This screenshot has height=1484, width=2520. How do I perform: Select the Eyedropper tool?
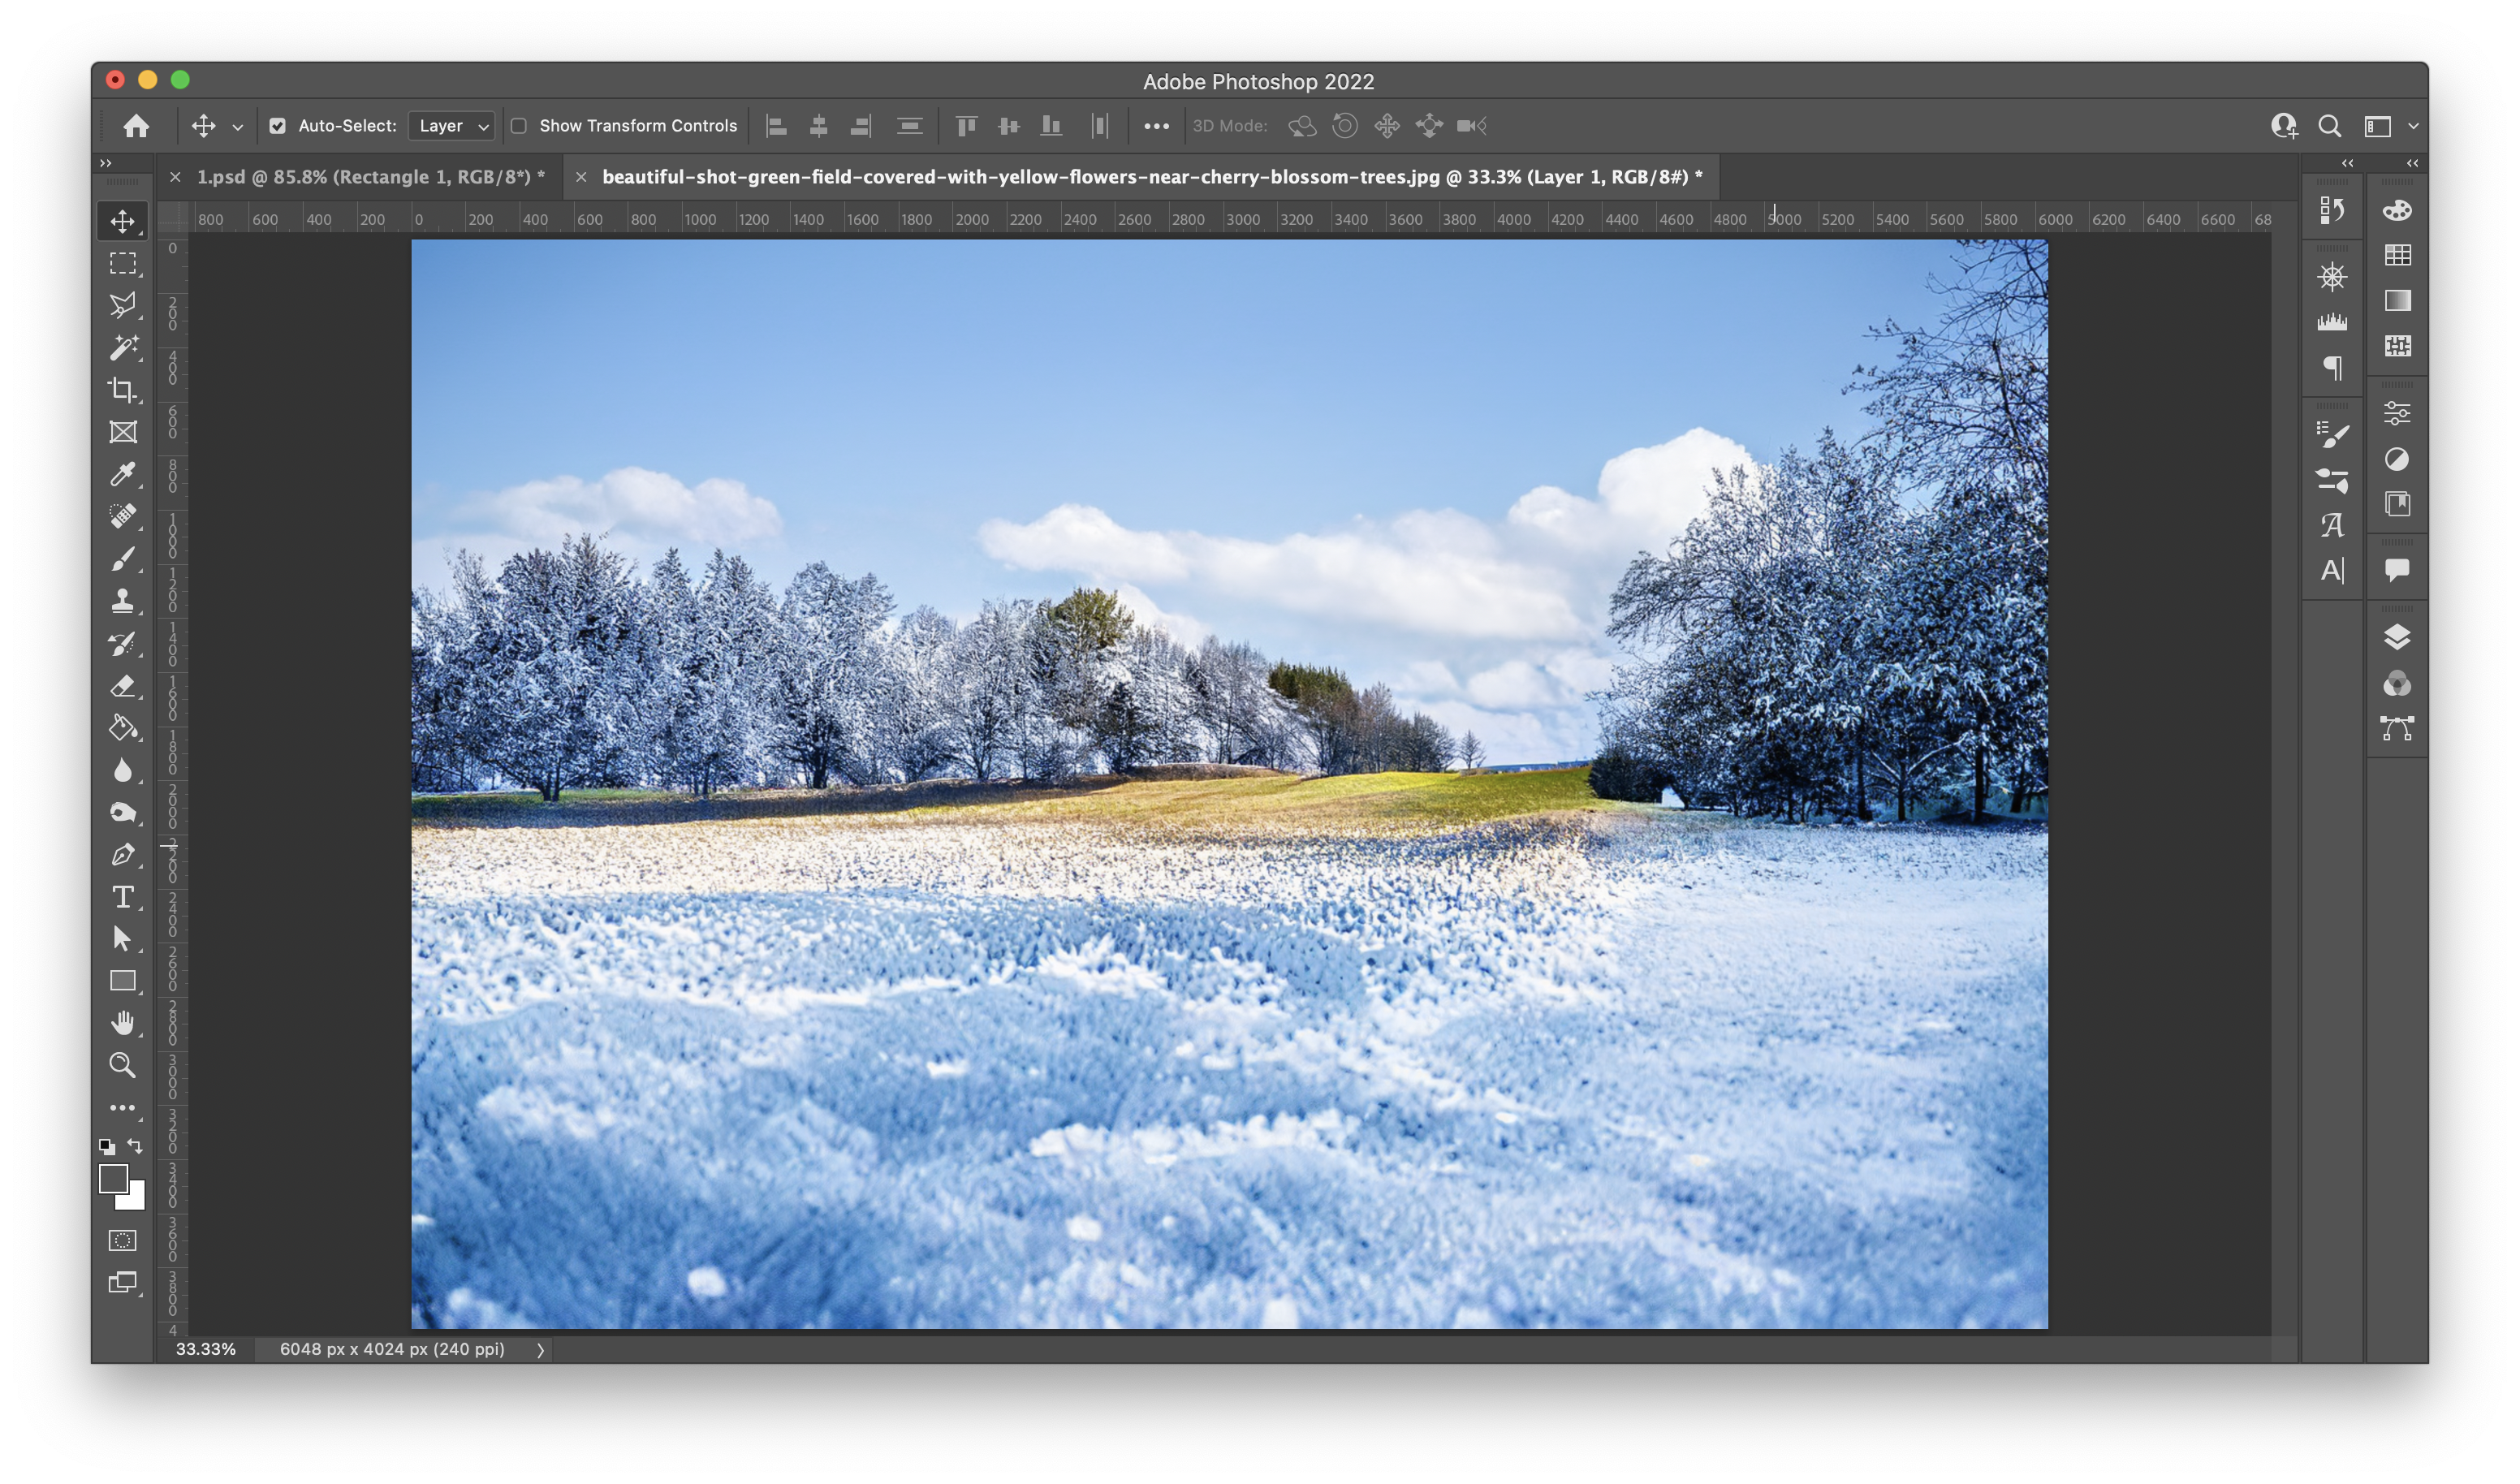point(122,474)
